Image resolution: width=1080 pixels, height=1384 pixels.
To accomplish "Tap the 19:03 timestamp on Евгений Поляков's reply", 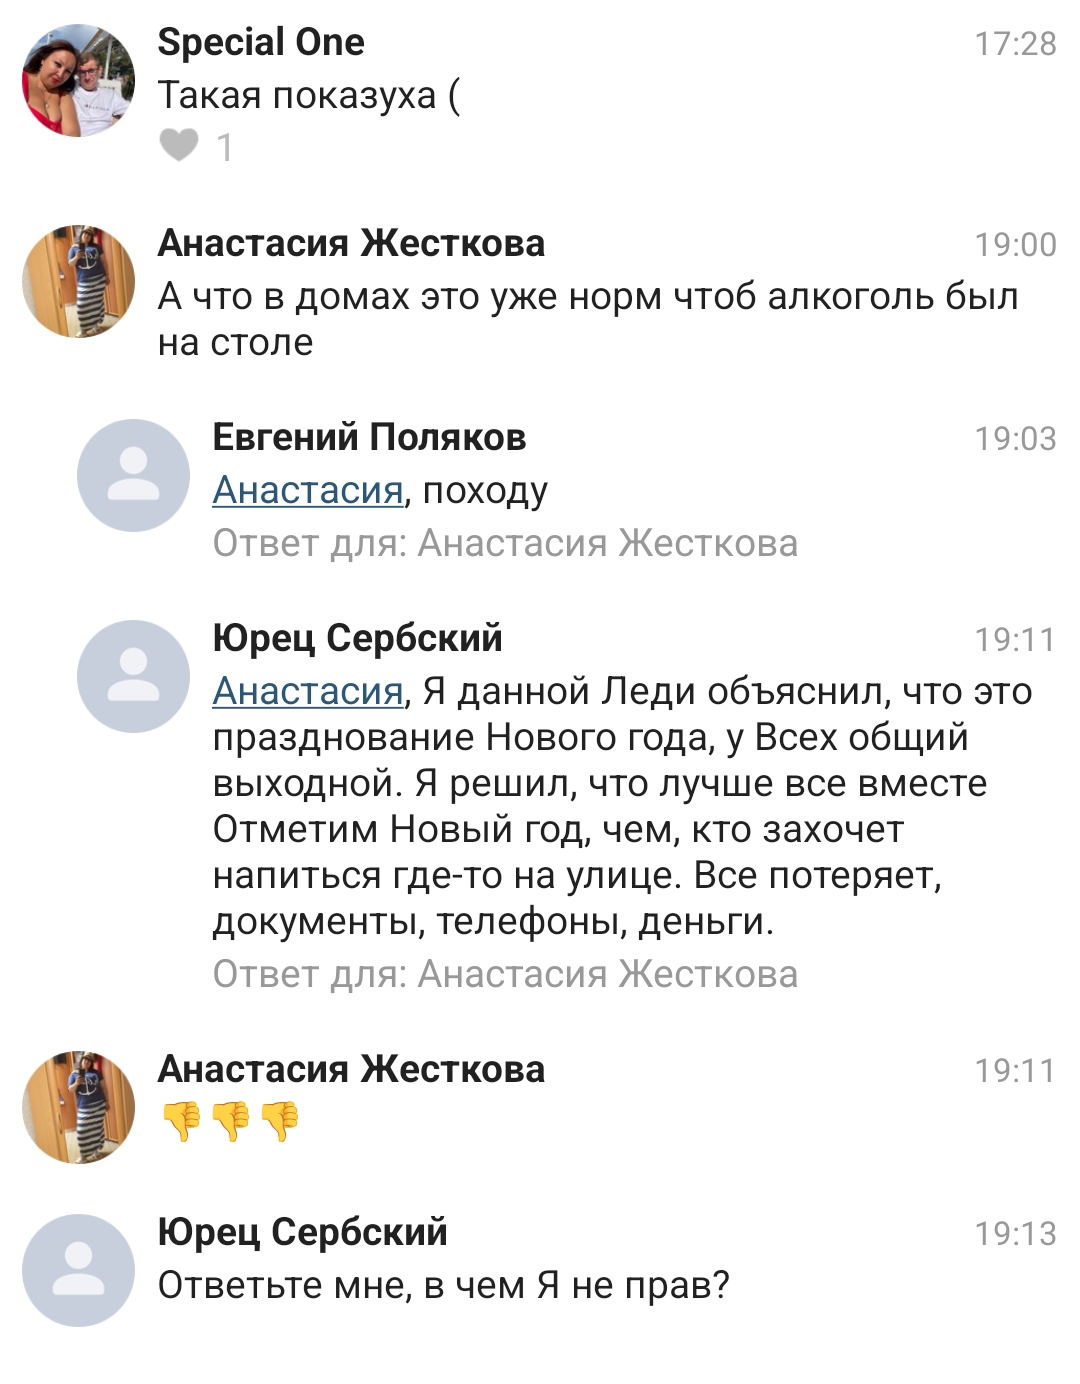I will tap(1015, 438).
